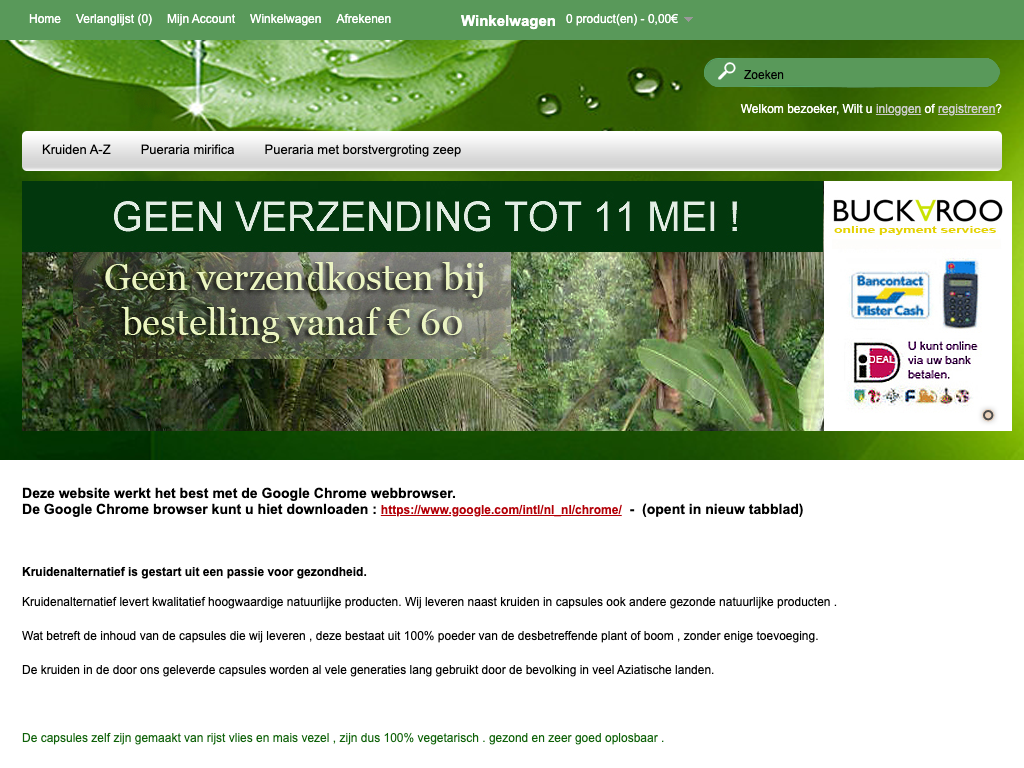
Task: Click the Bancontact Mister Cash logo
Action: click(889, 295)
